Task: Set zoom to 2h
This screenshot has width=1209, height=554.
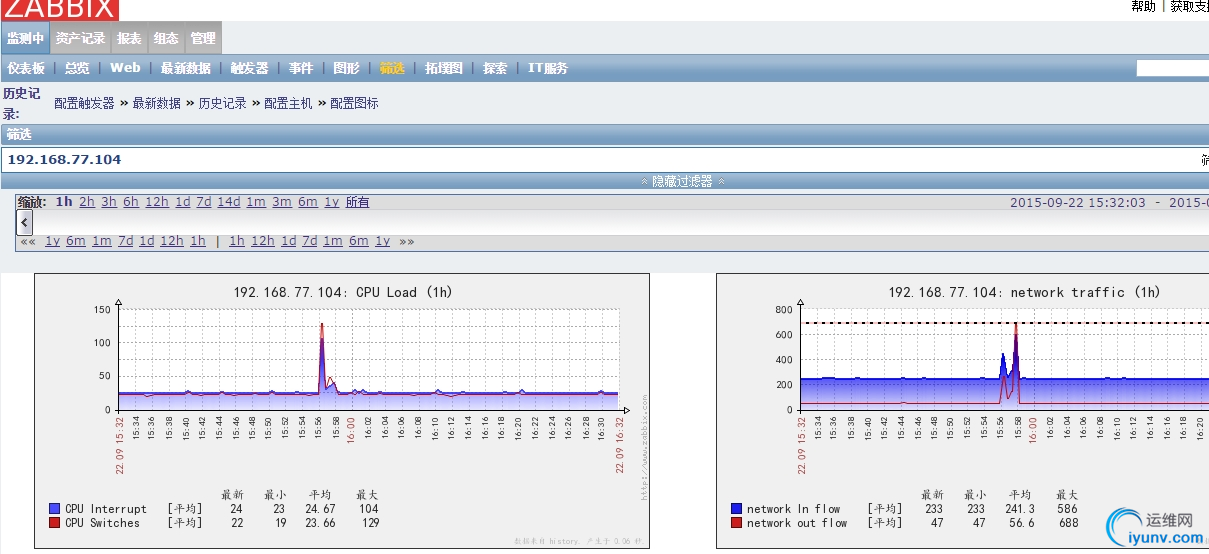Action: pyautogui.click(x=87, y=202)
